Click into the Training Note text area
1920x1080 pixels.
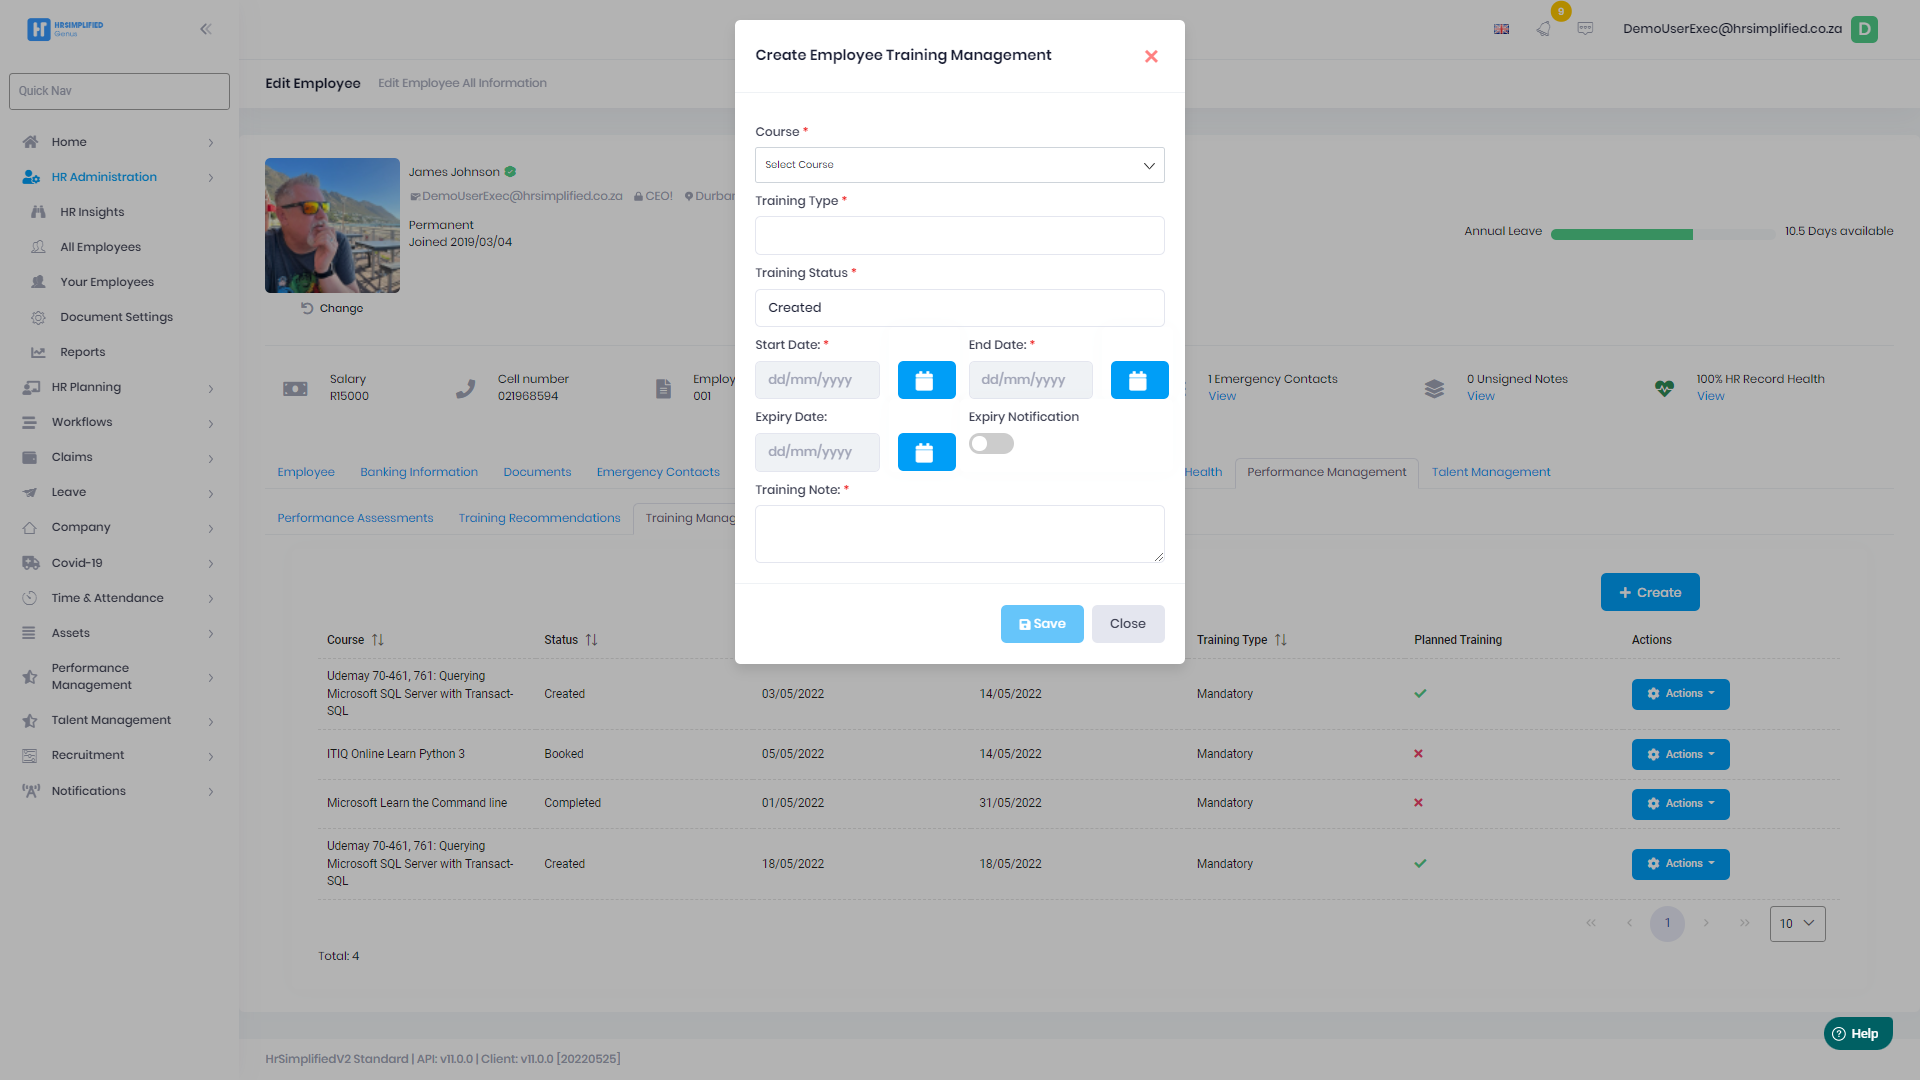(959, 534)
